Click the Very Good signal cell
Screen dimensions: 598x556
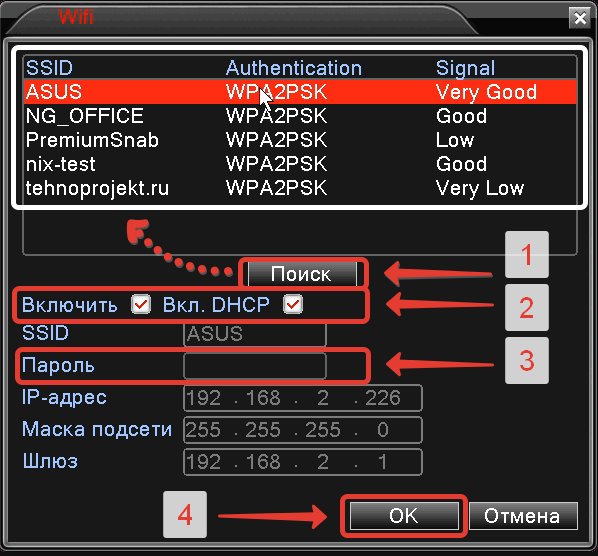tap(486, 92)
